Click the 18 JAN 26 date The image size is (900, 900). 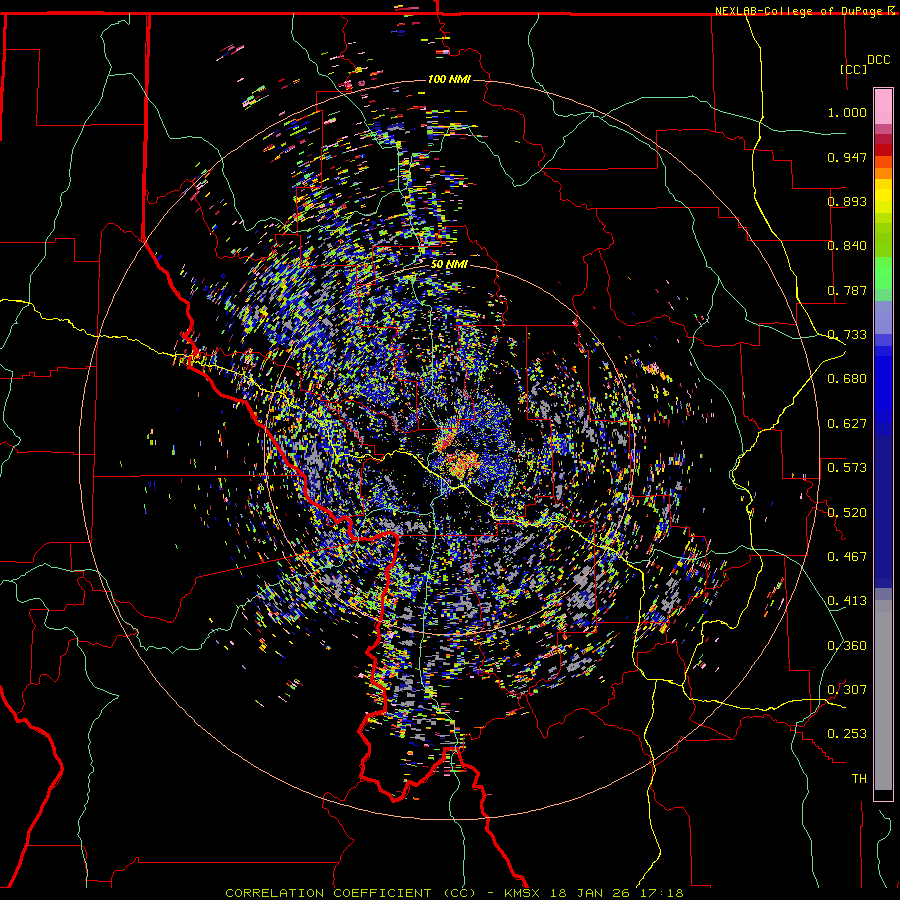589,893
